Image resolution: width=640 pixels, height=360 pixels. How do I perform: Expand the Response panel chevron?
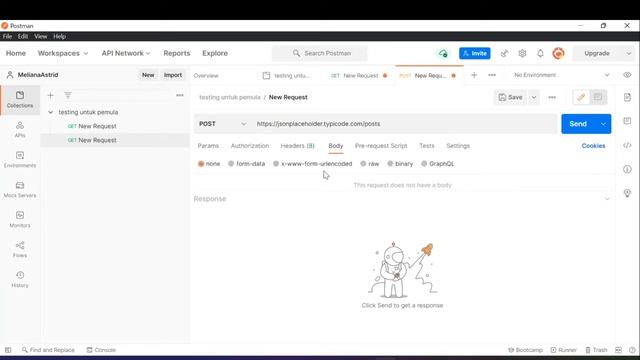click(607, 199)
